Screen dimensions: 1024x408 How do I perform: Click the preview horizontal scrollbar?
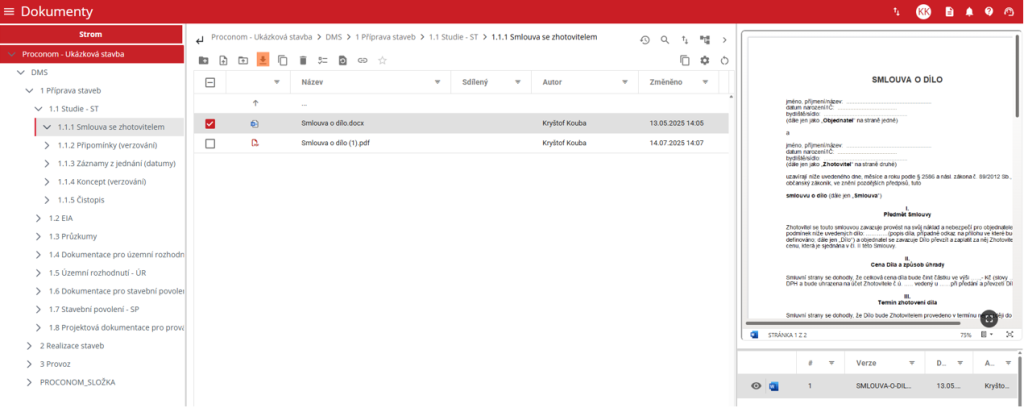[860, 324]
